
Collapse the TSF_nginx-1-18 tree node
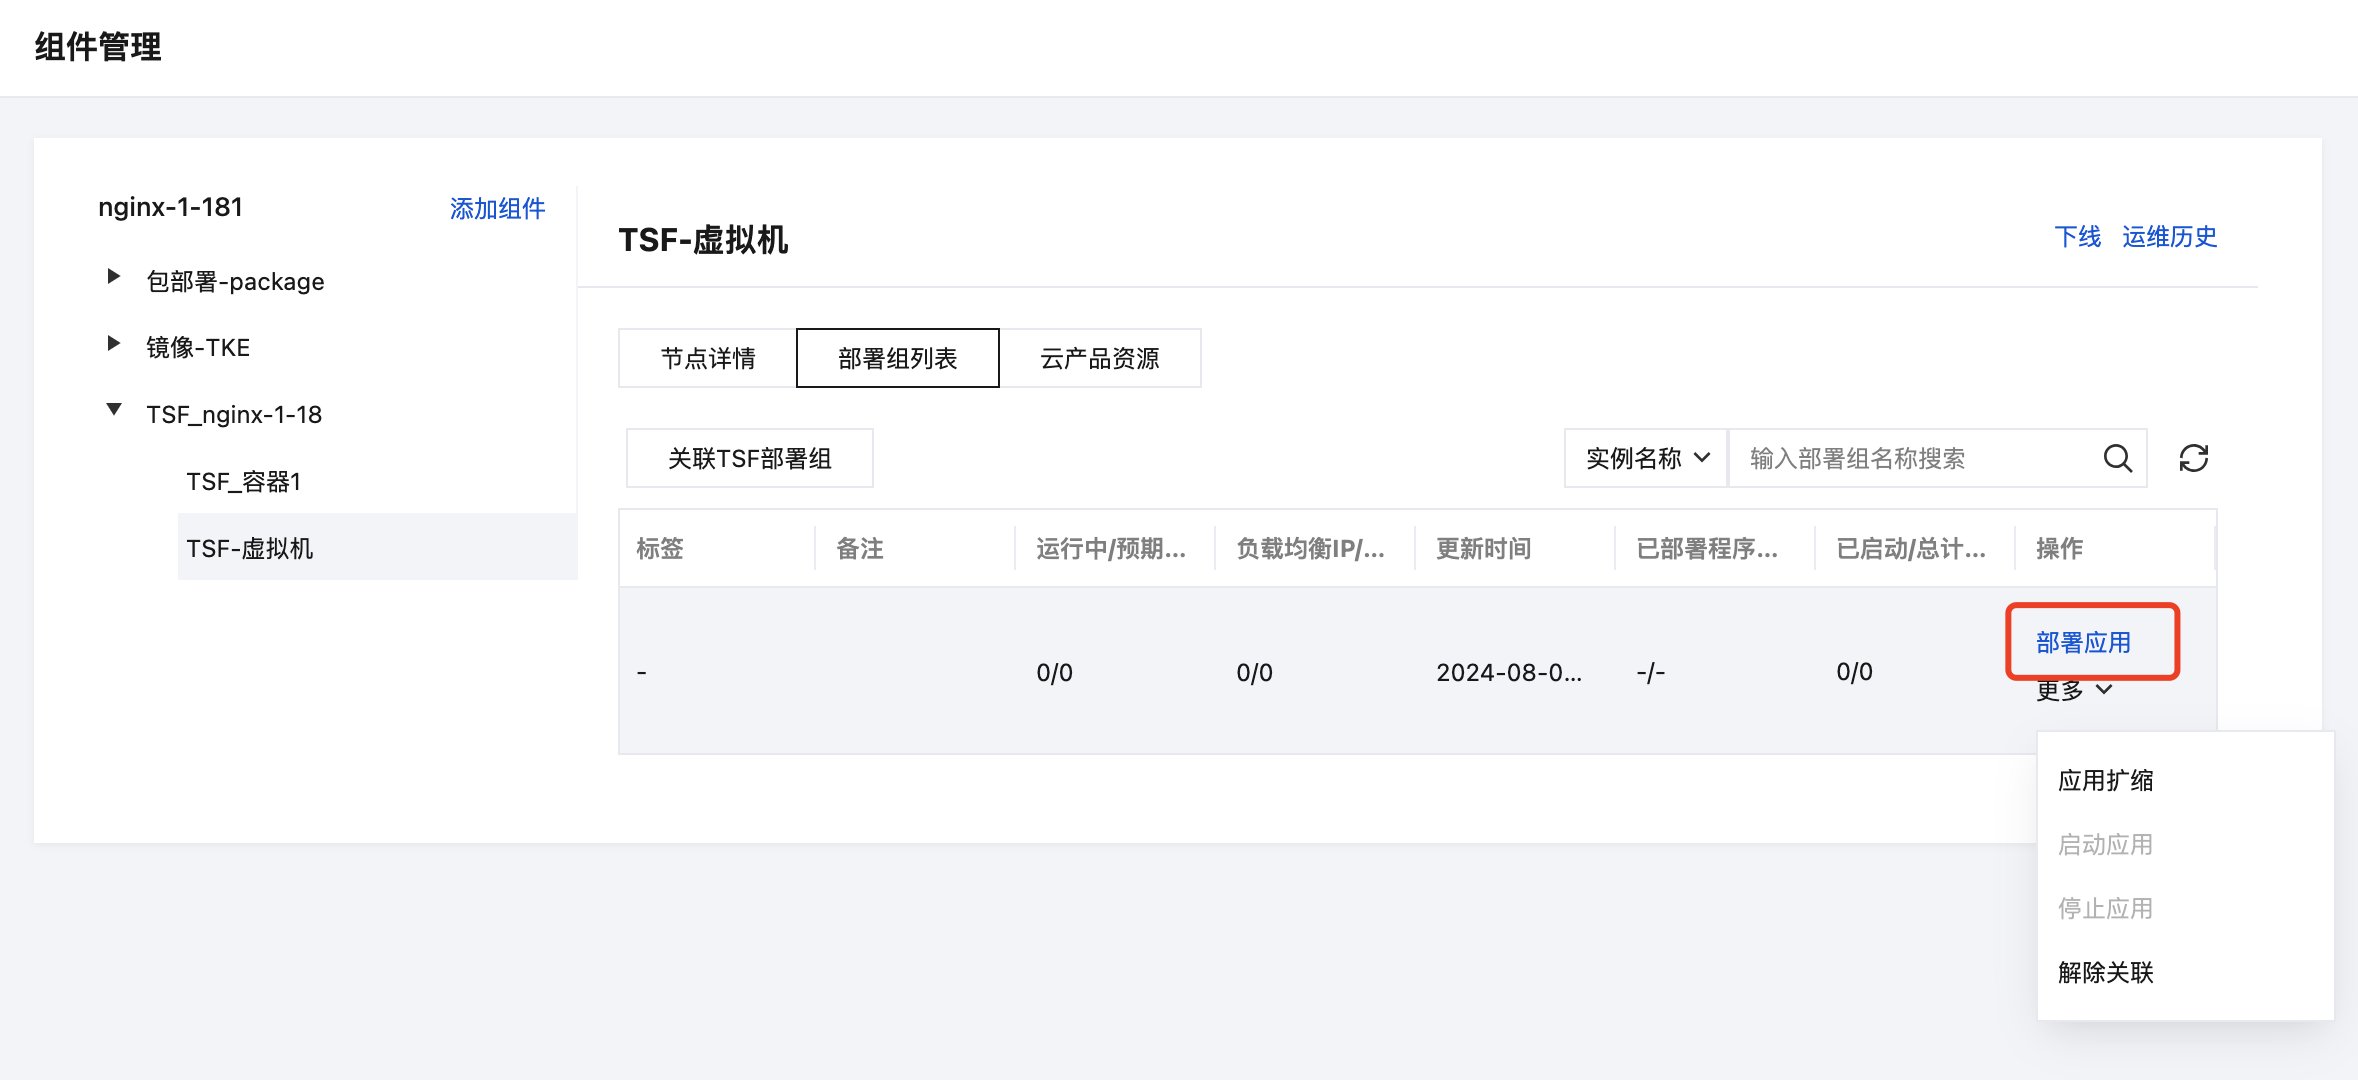pos(114,410)
